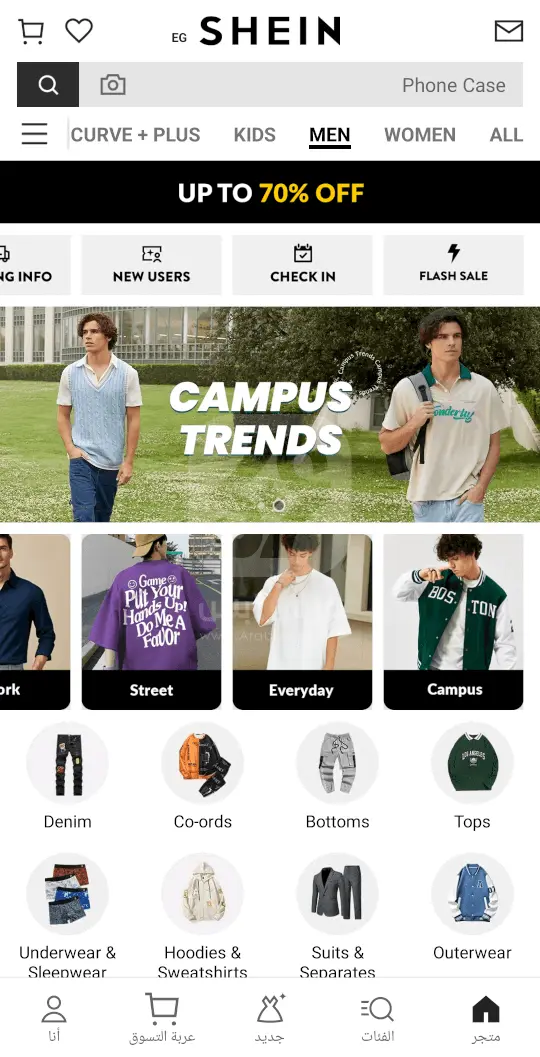Tap the dark search magnifier button
This screenshot has width=540, height=1057.
[48, 85]
